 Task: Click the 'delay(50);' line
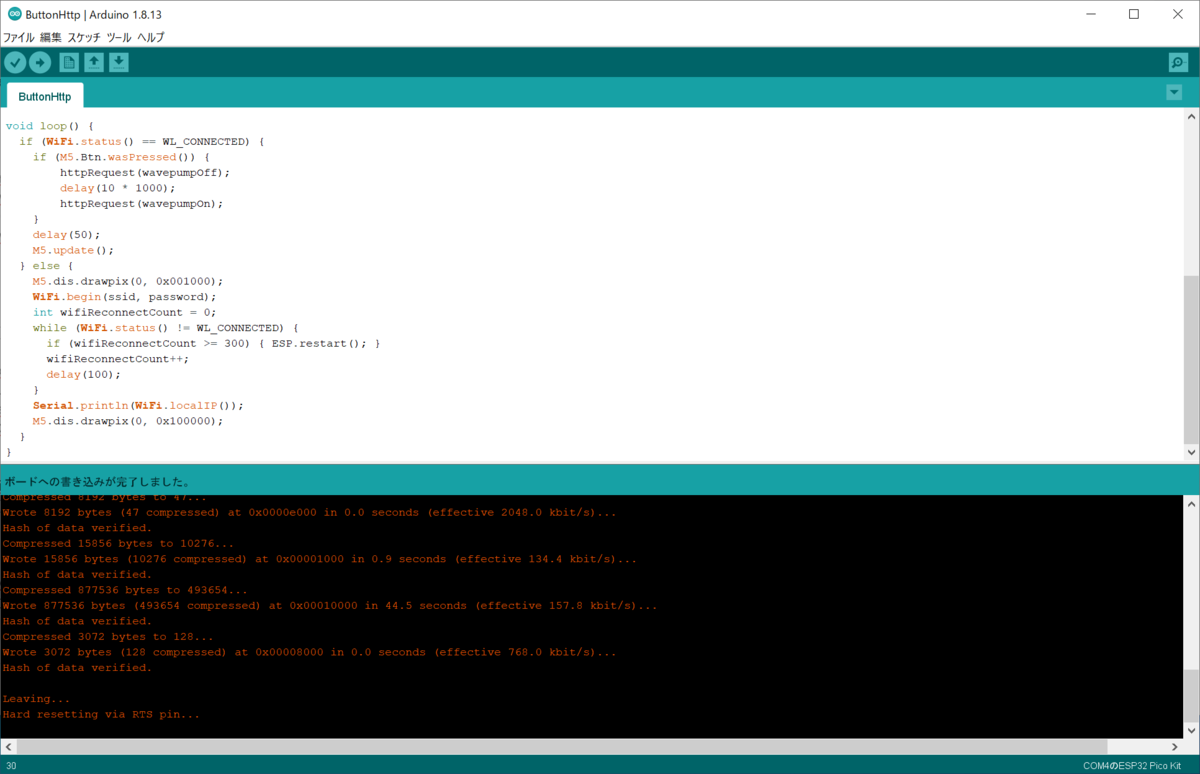[66, 234]
